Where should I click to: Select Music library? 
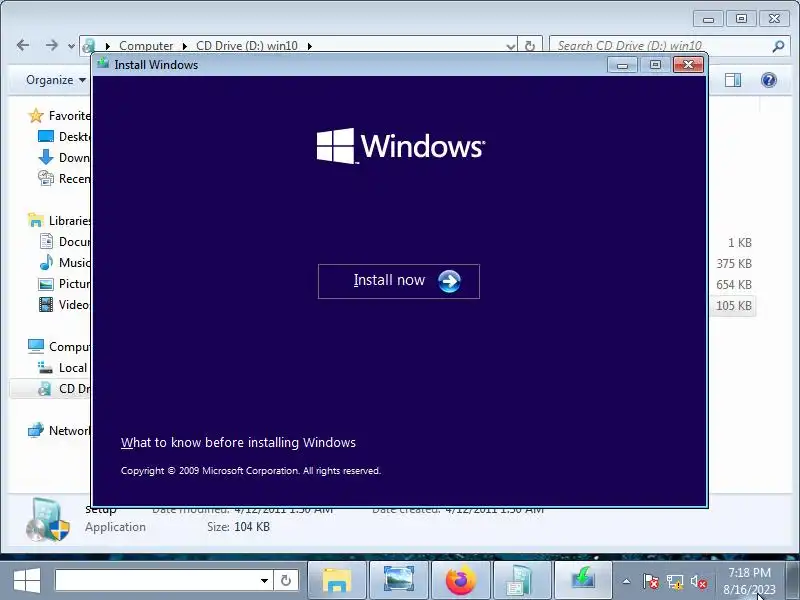65,263
